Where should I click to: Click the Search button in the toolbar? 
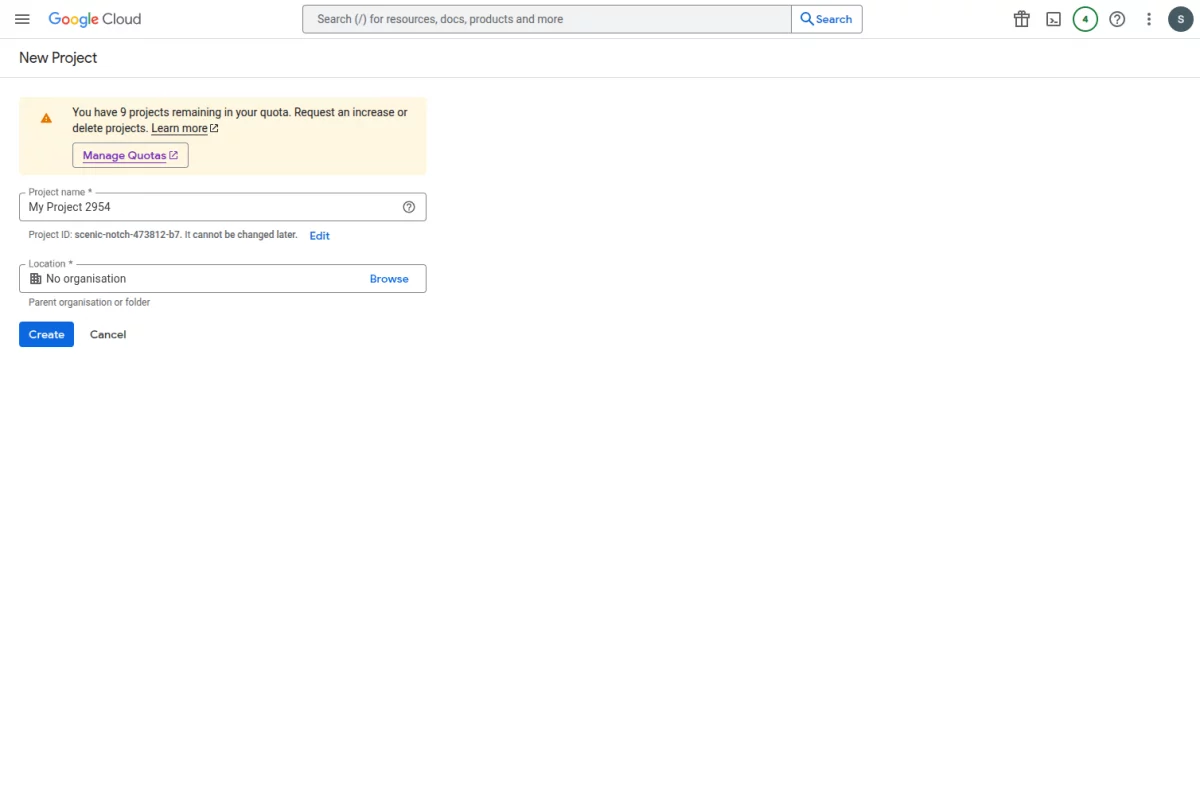[827, 18]
